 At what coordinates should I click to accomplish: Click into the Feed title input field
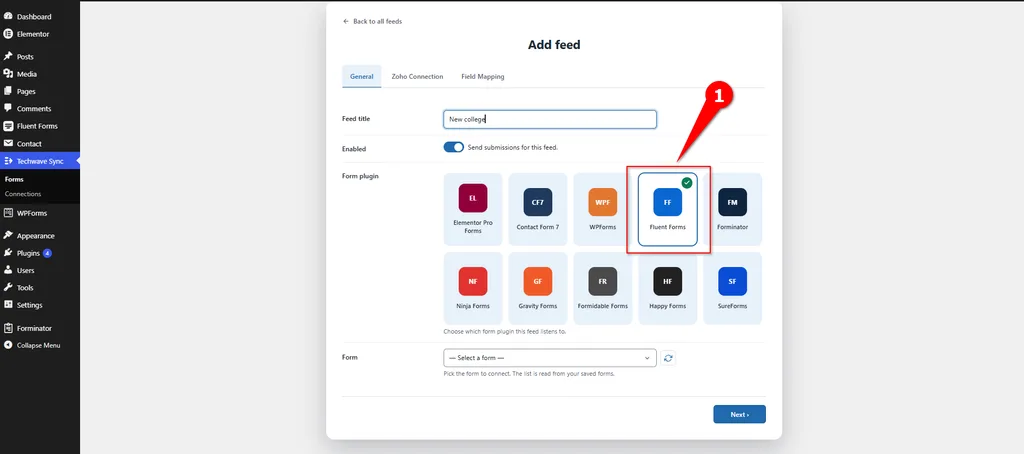click(549, 120)
